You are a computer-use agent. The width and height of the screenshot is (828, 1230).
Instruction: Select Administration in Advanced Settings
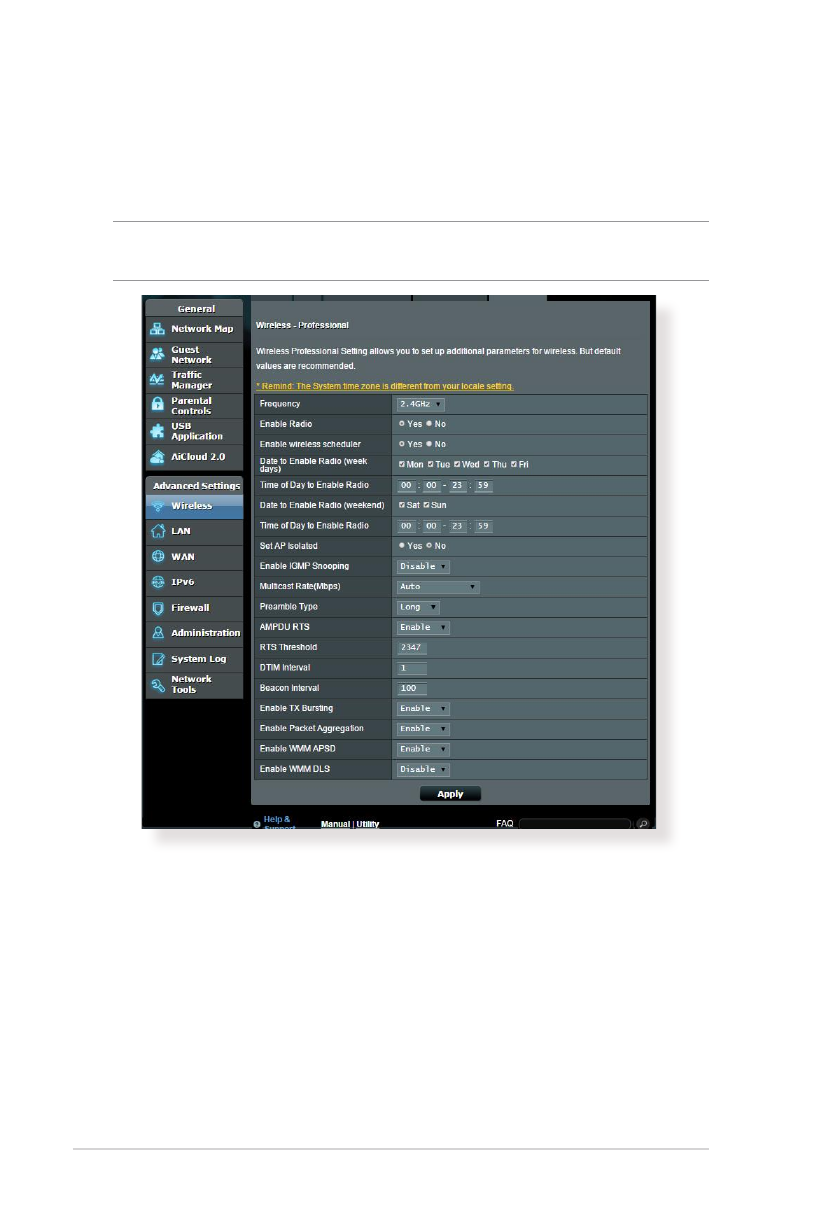(205, 633)
